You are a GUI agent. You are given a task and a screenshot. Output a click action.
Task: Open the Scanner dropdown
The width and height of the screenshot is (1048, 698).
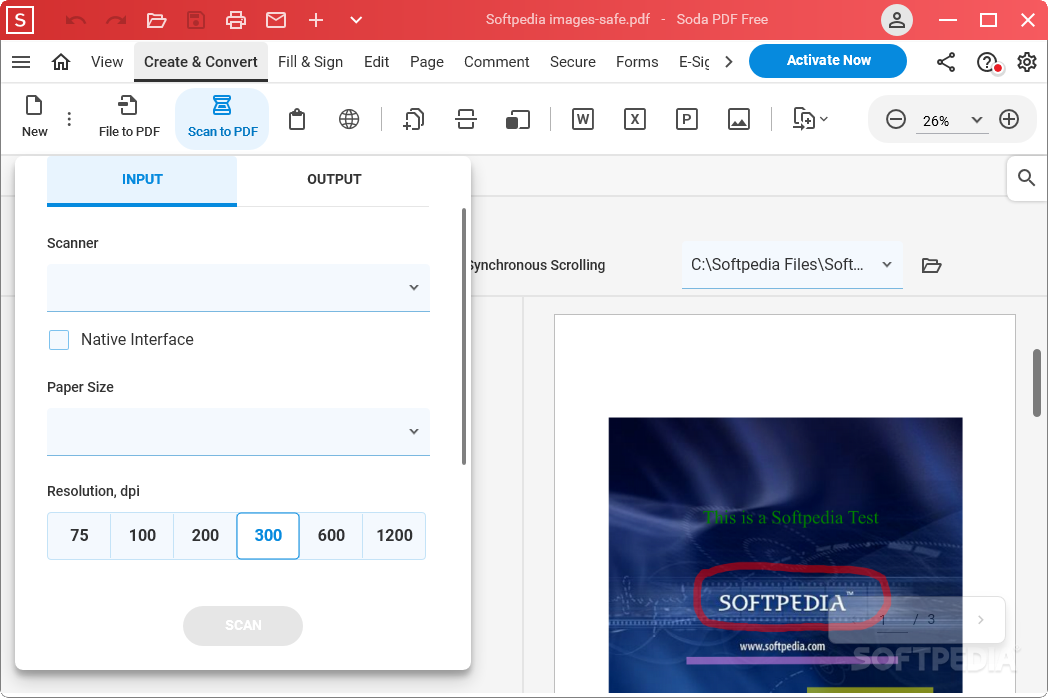coord(239,287)
